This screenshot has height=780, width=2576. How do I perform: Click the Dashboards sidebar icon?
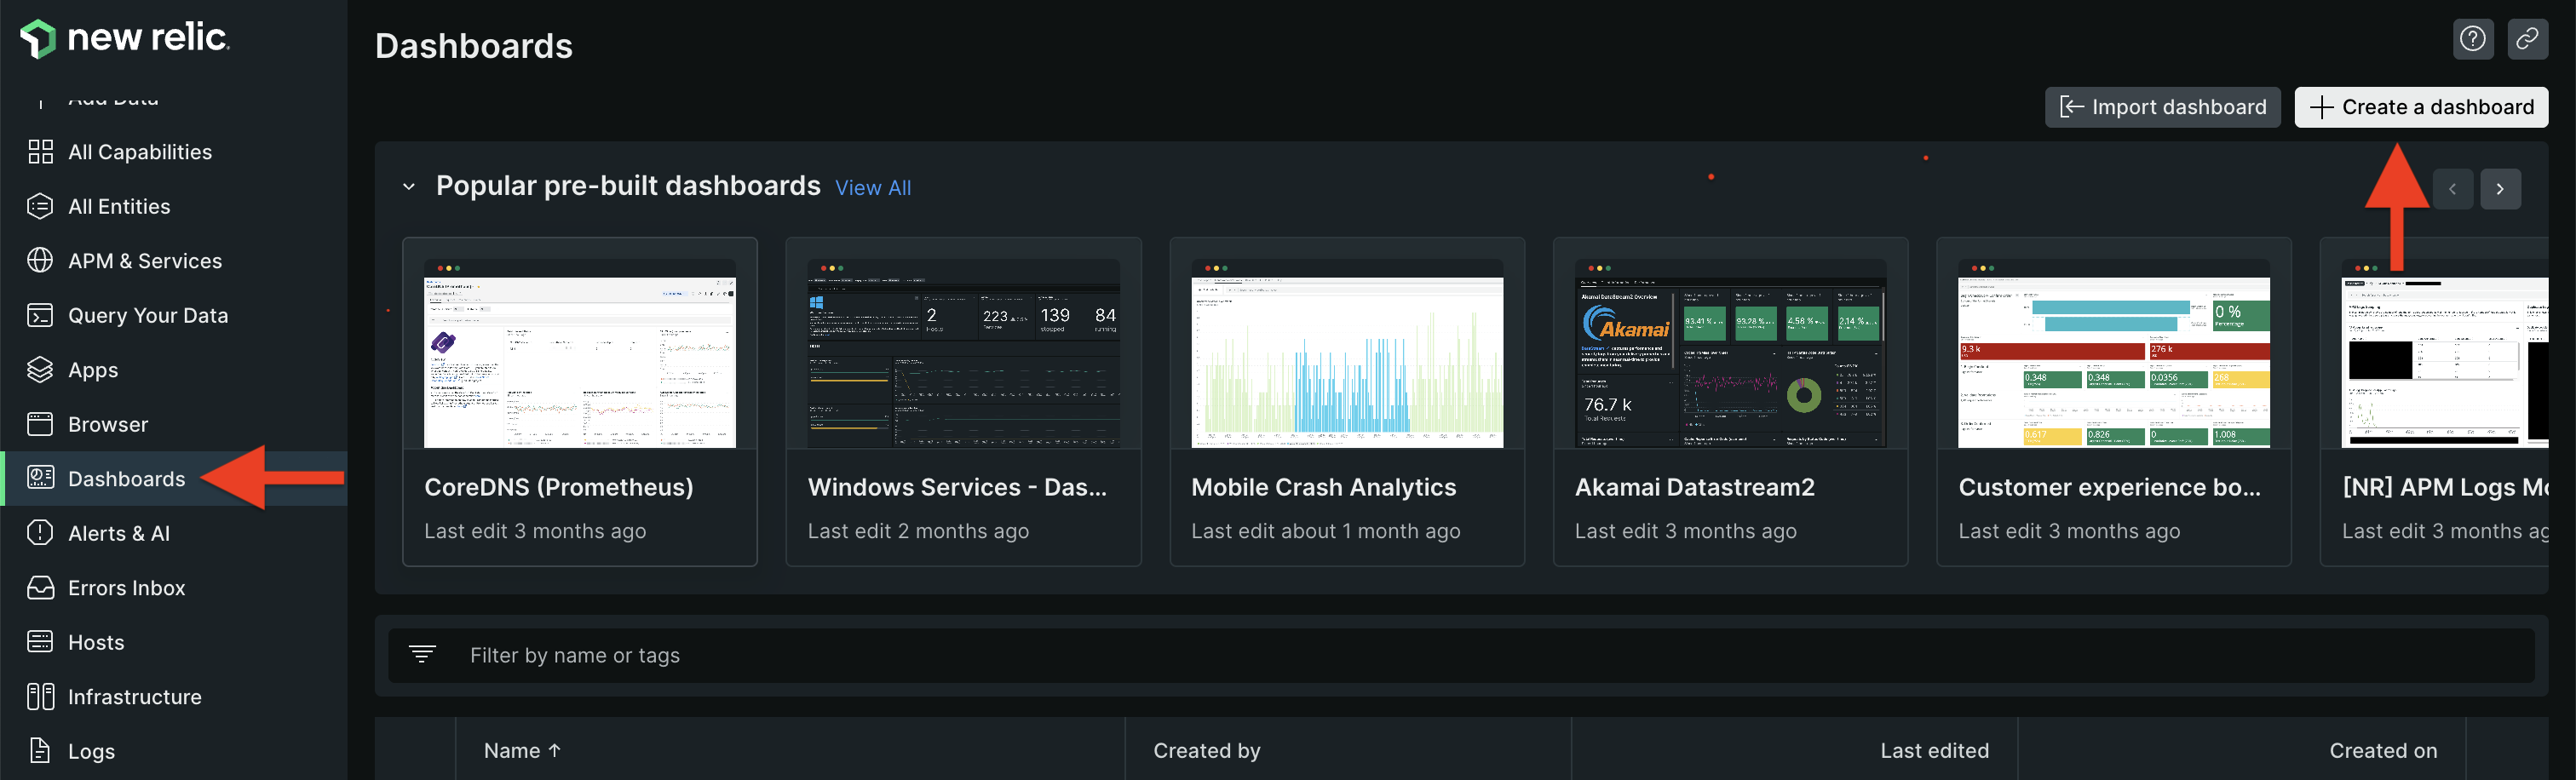[40, 479]
